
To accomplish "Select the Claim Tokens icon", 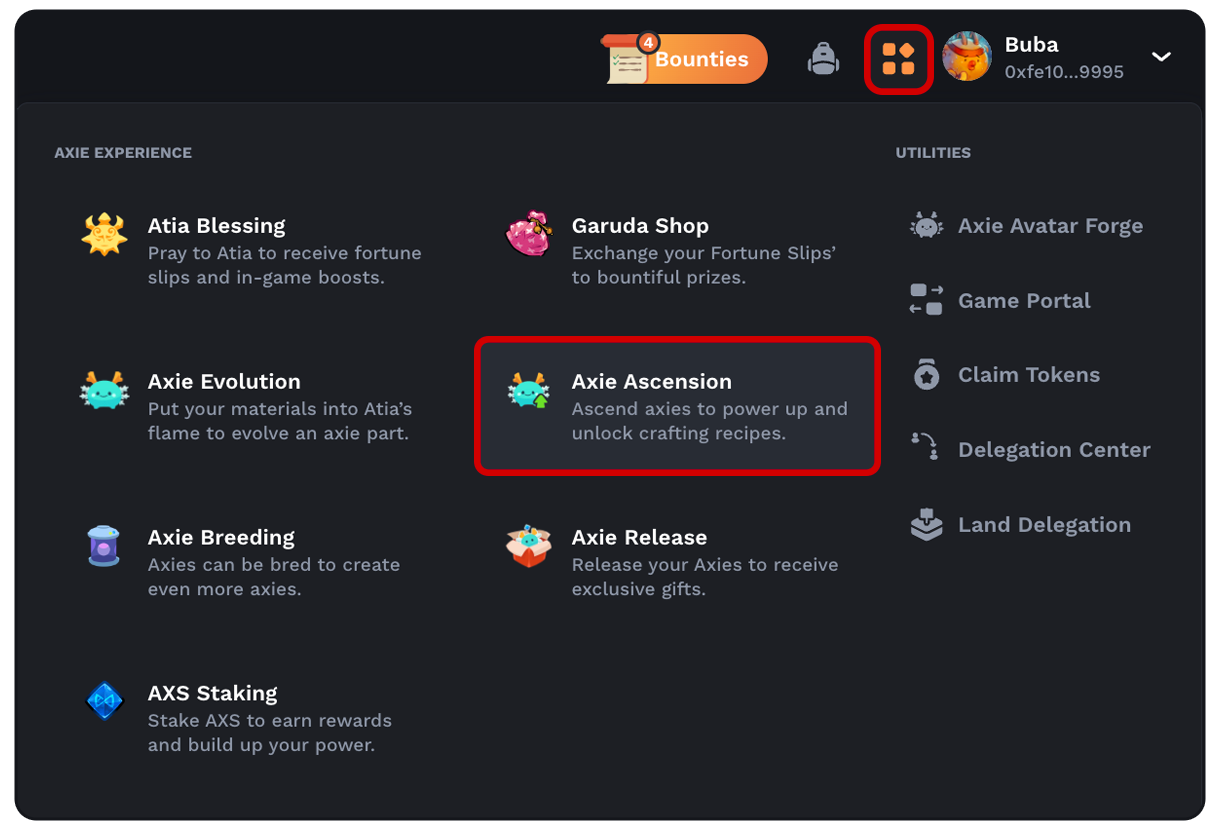I will 926,375.
